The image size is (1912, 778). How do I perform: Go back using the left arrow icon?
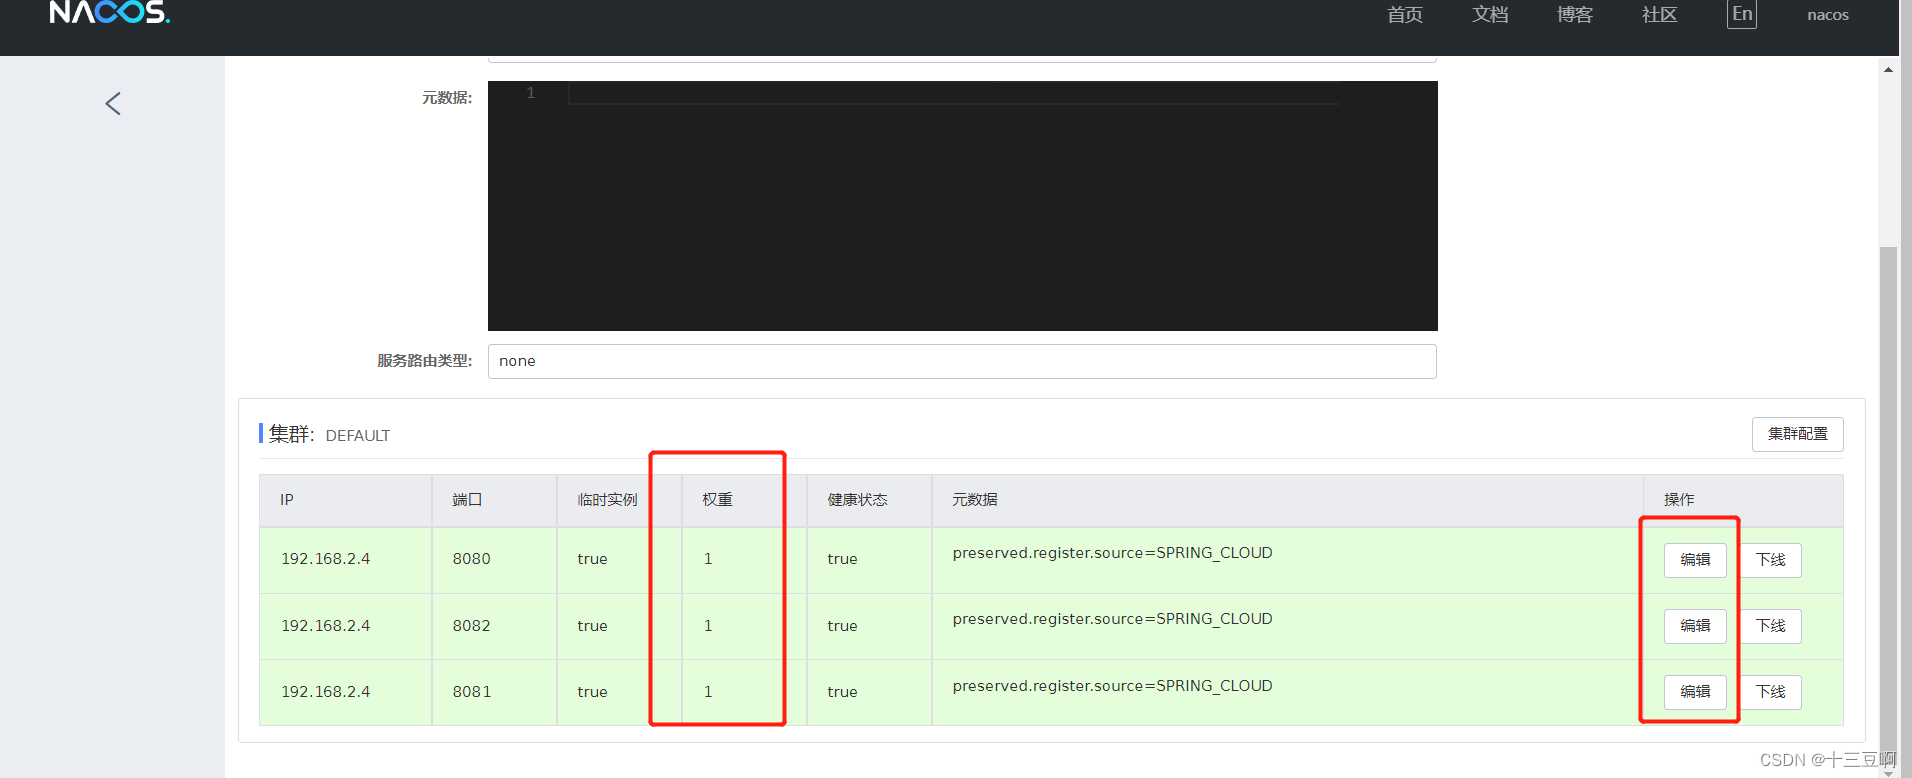[x=113, y=104]
